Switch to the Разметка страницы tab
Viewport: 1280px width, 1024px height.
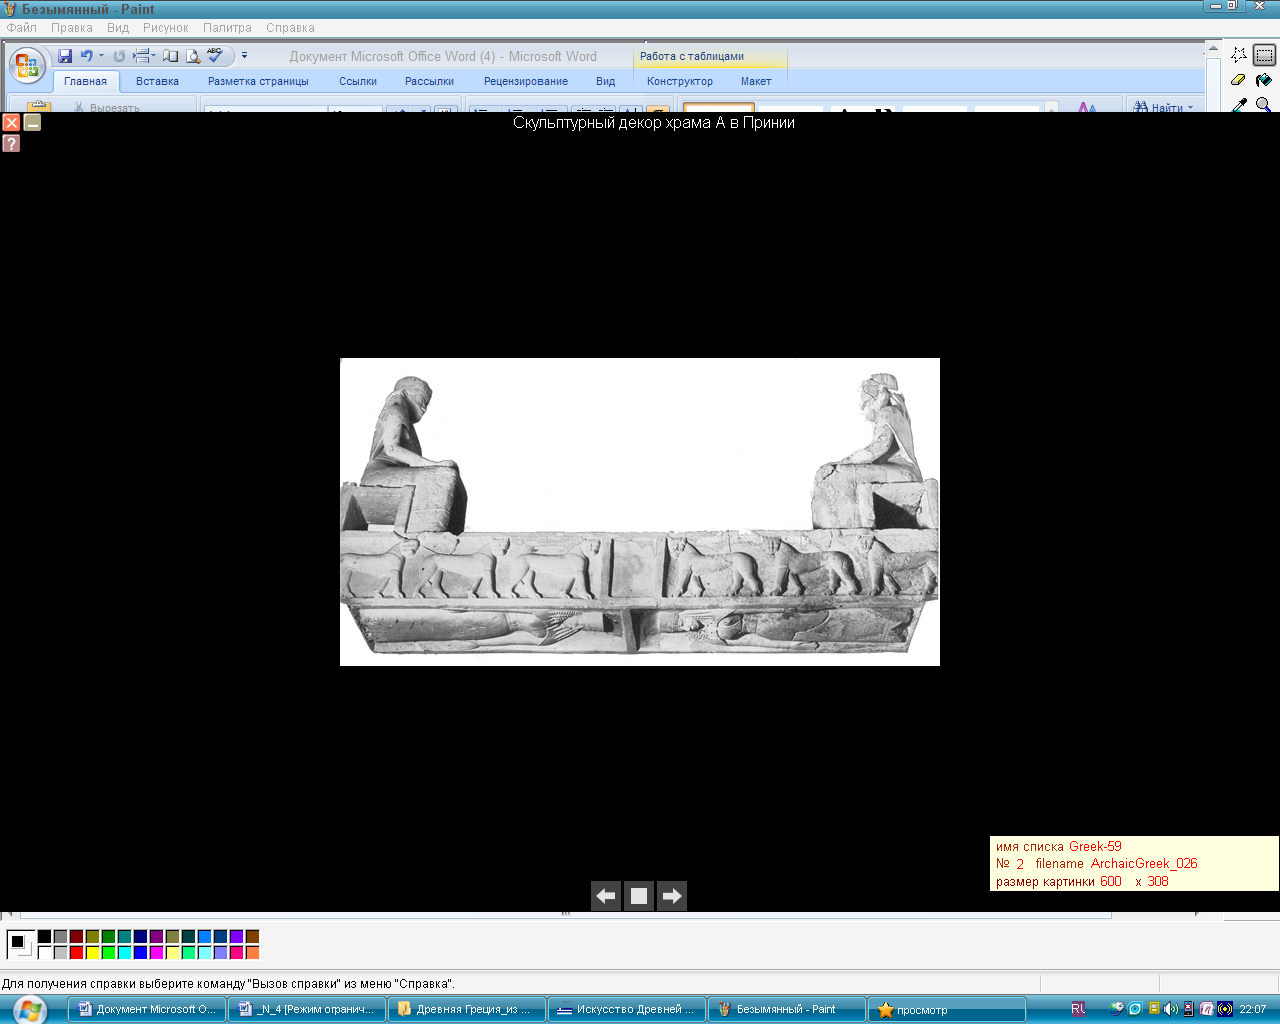258,82
